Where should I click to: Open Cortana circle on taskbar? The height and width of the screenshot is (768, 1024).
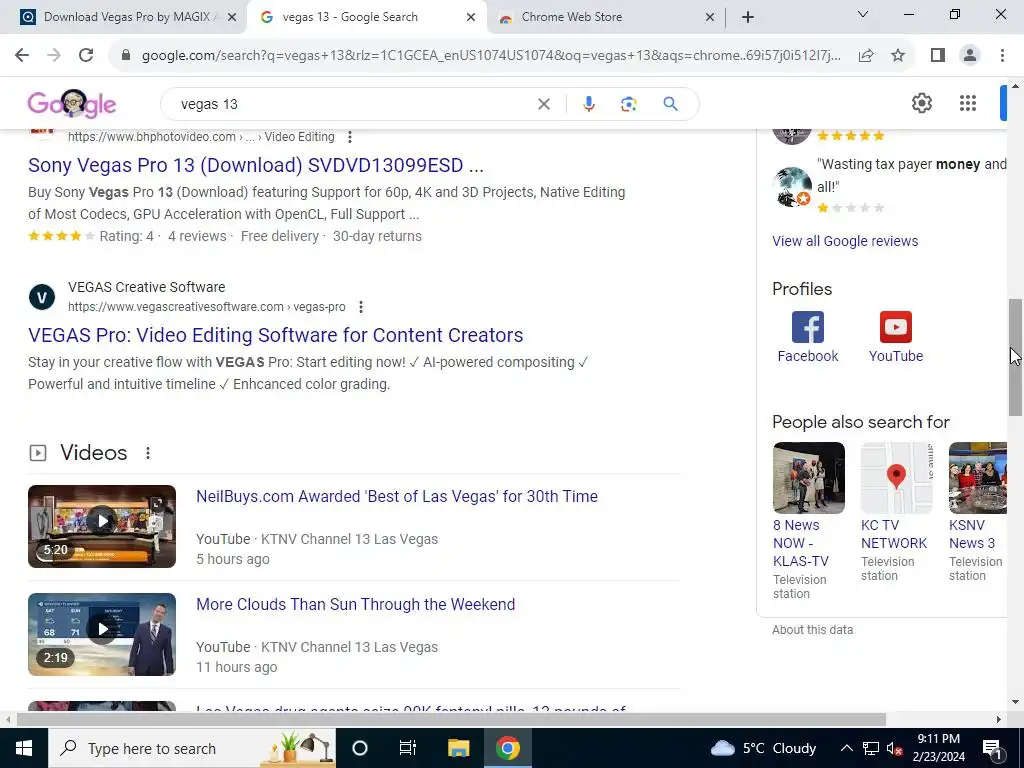tap(360, 748)
